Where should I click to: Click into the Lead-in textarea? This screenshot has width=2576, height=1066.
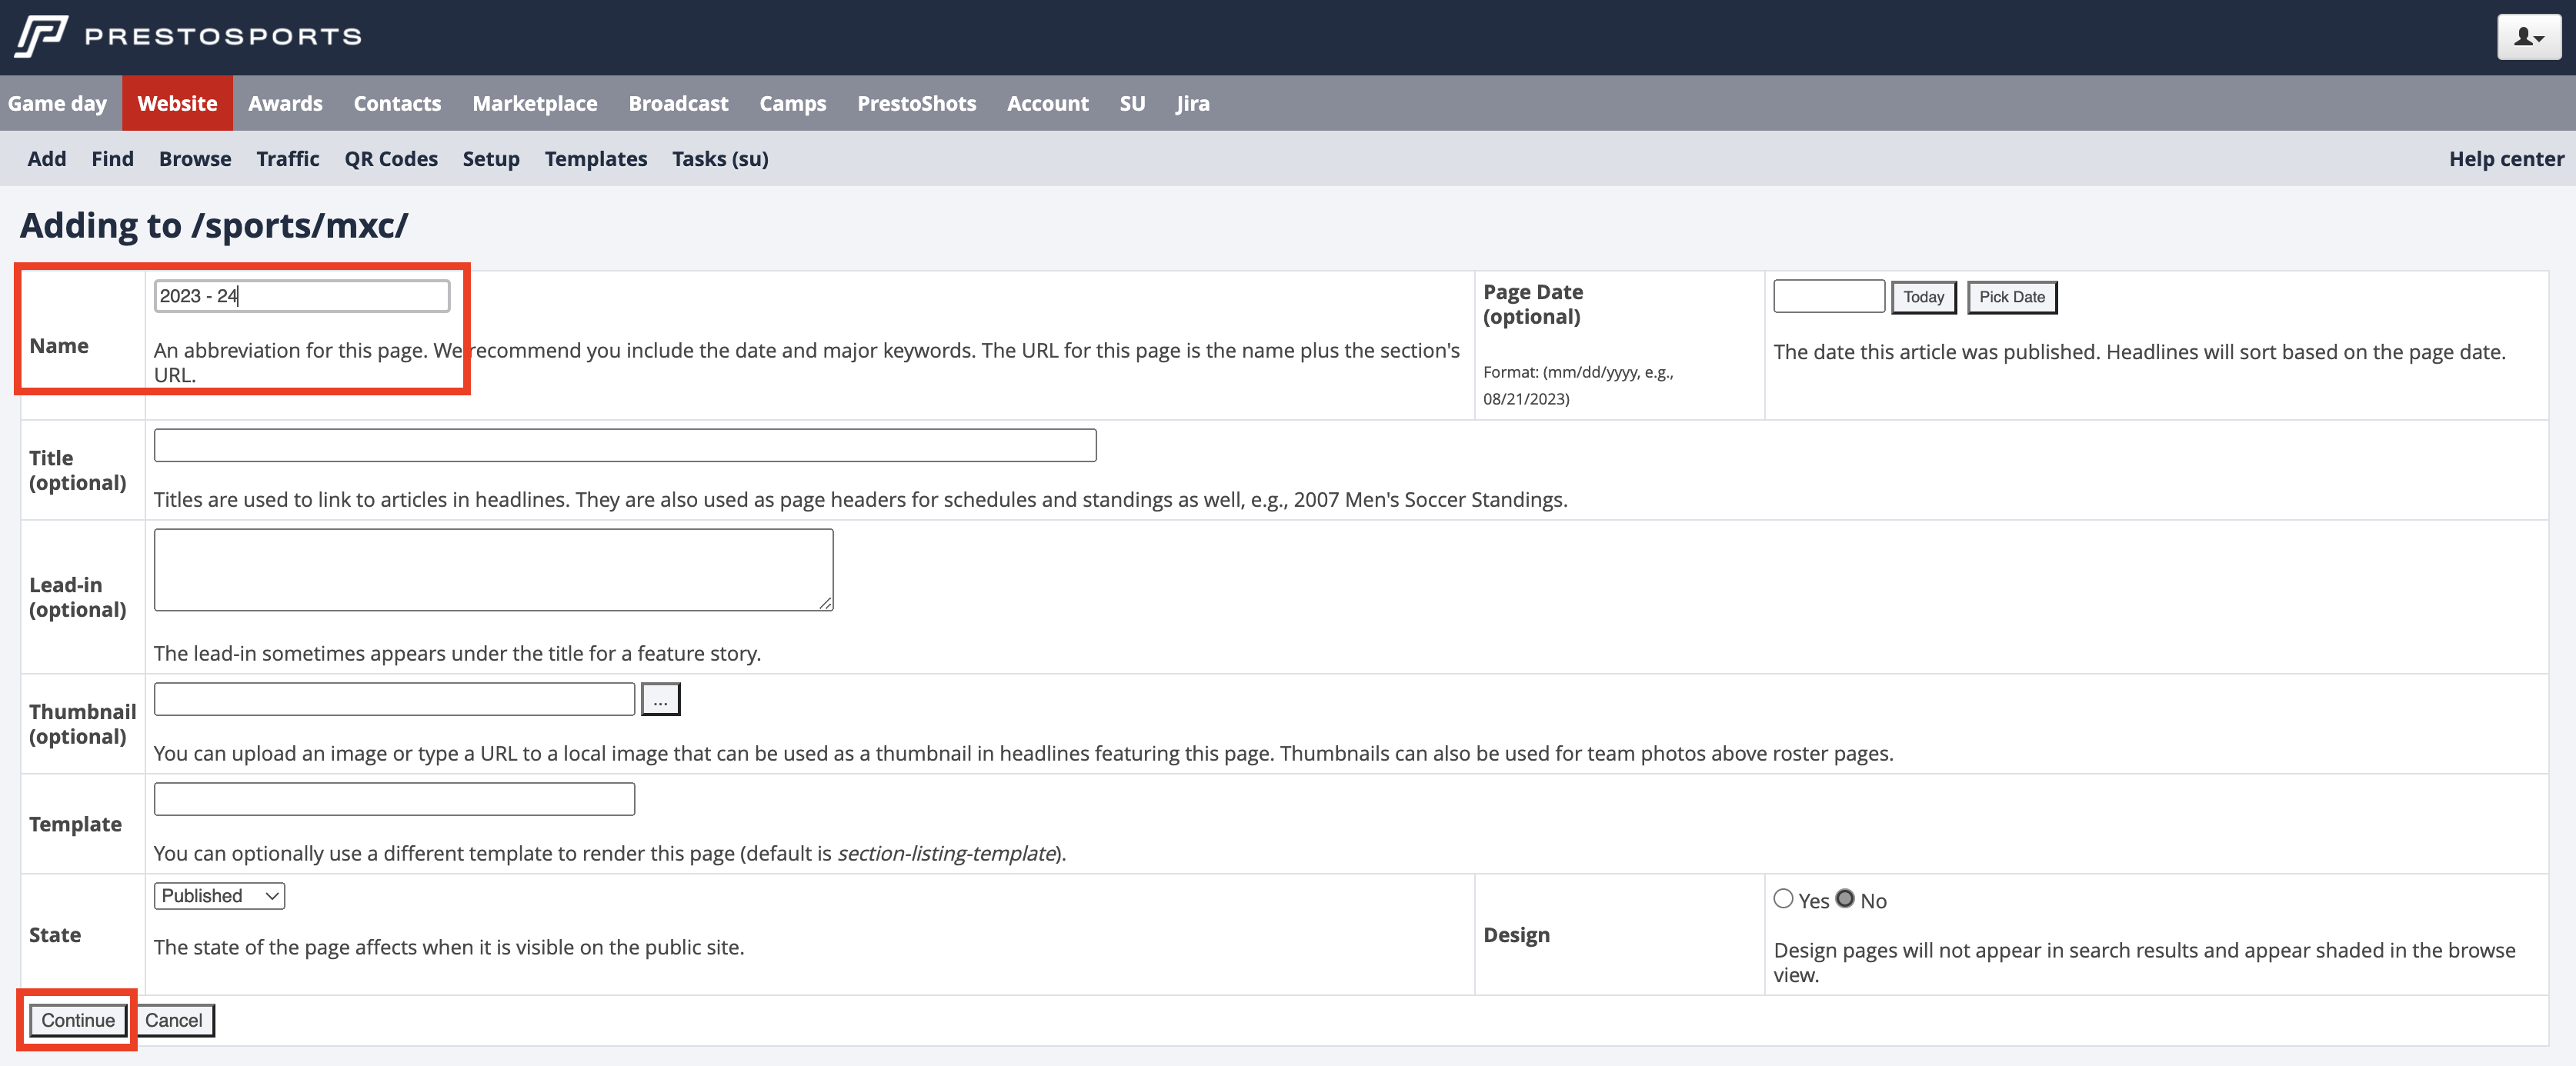(493, 570)
